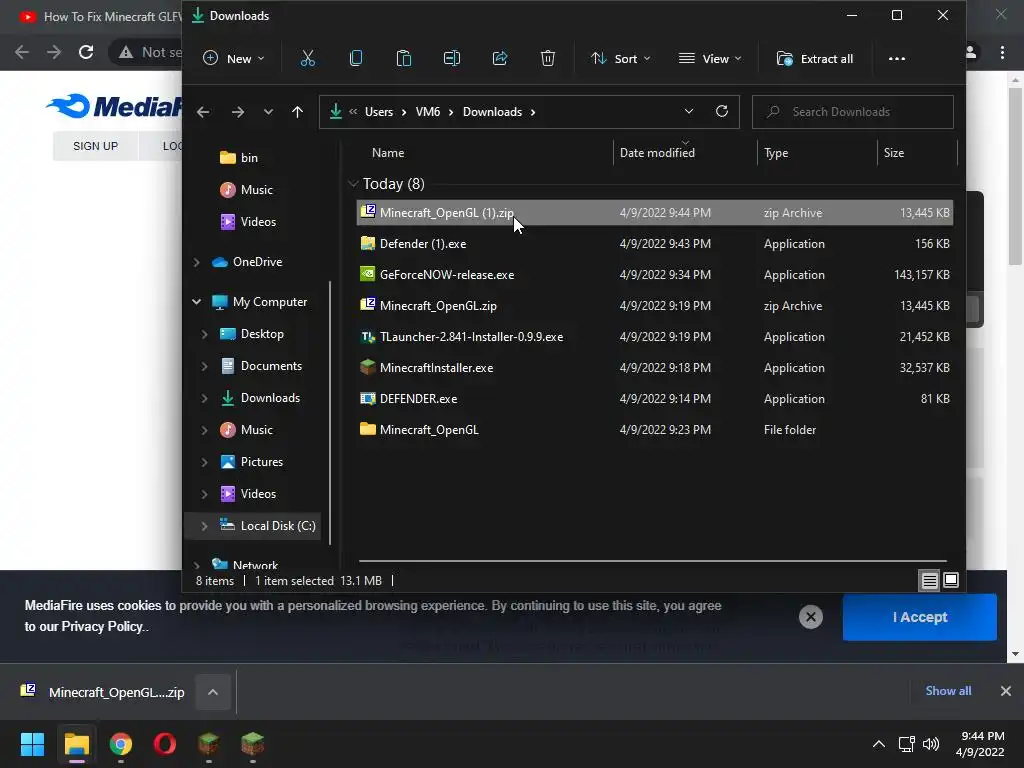Click Show all downloads link
1024x768 pixels.
click(948, 691)
